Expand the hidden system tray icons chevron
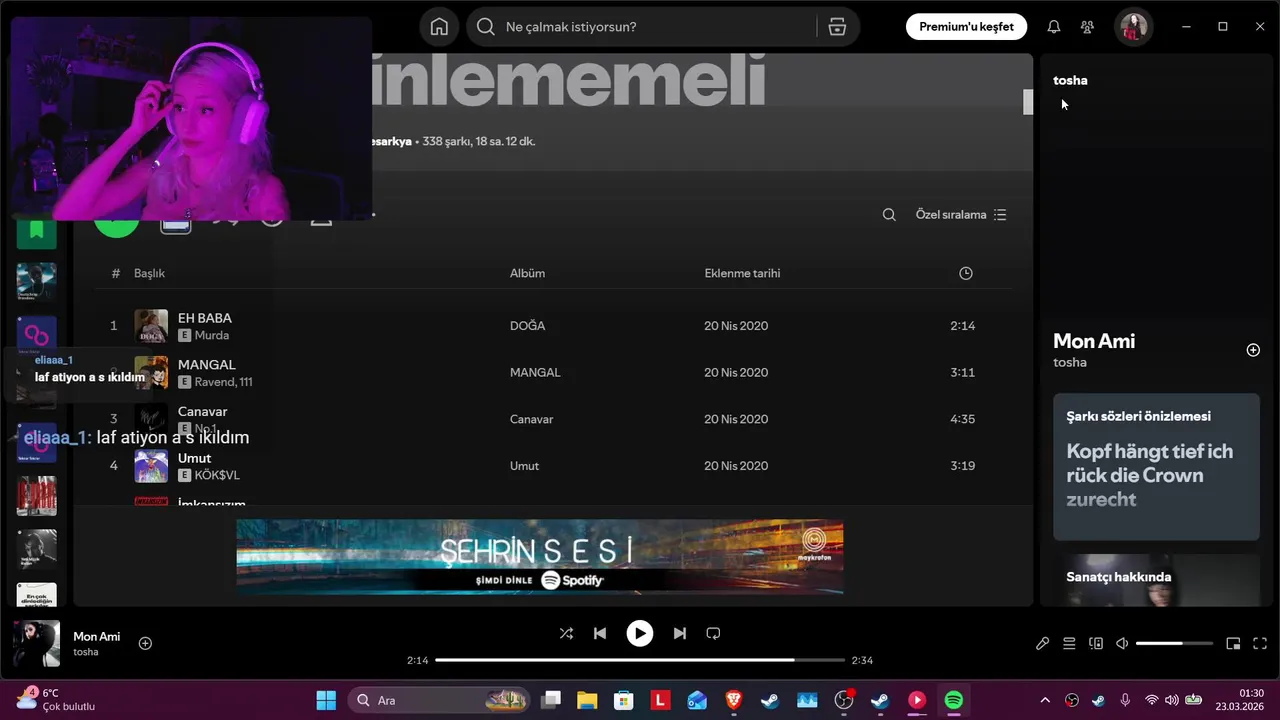The width and height of the screenshot is (1280, 720). 1045,700
